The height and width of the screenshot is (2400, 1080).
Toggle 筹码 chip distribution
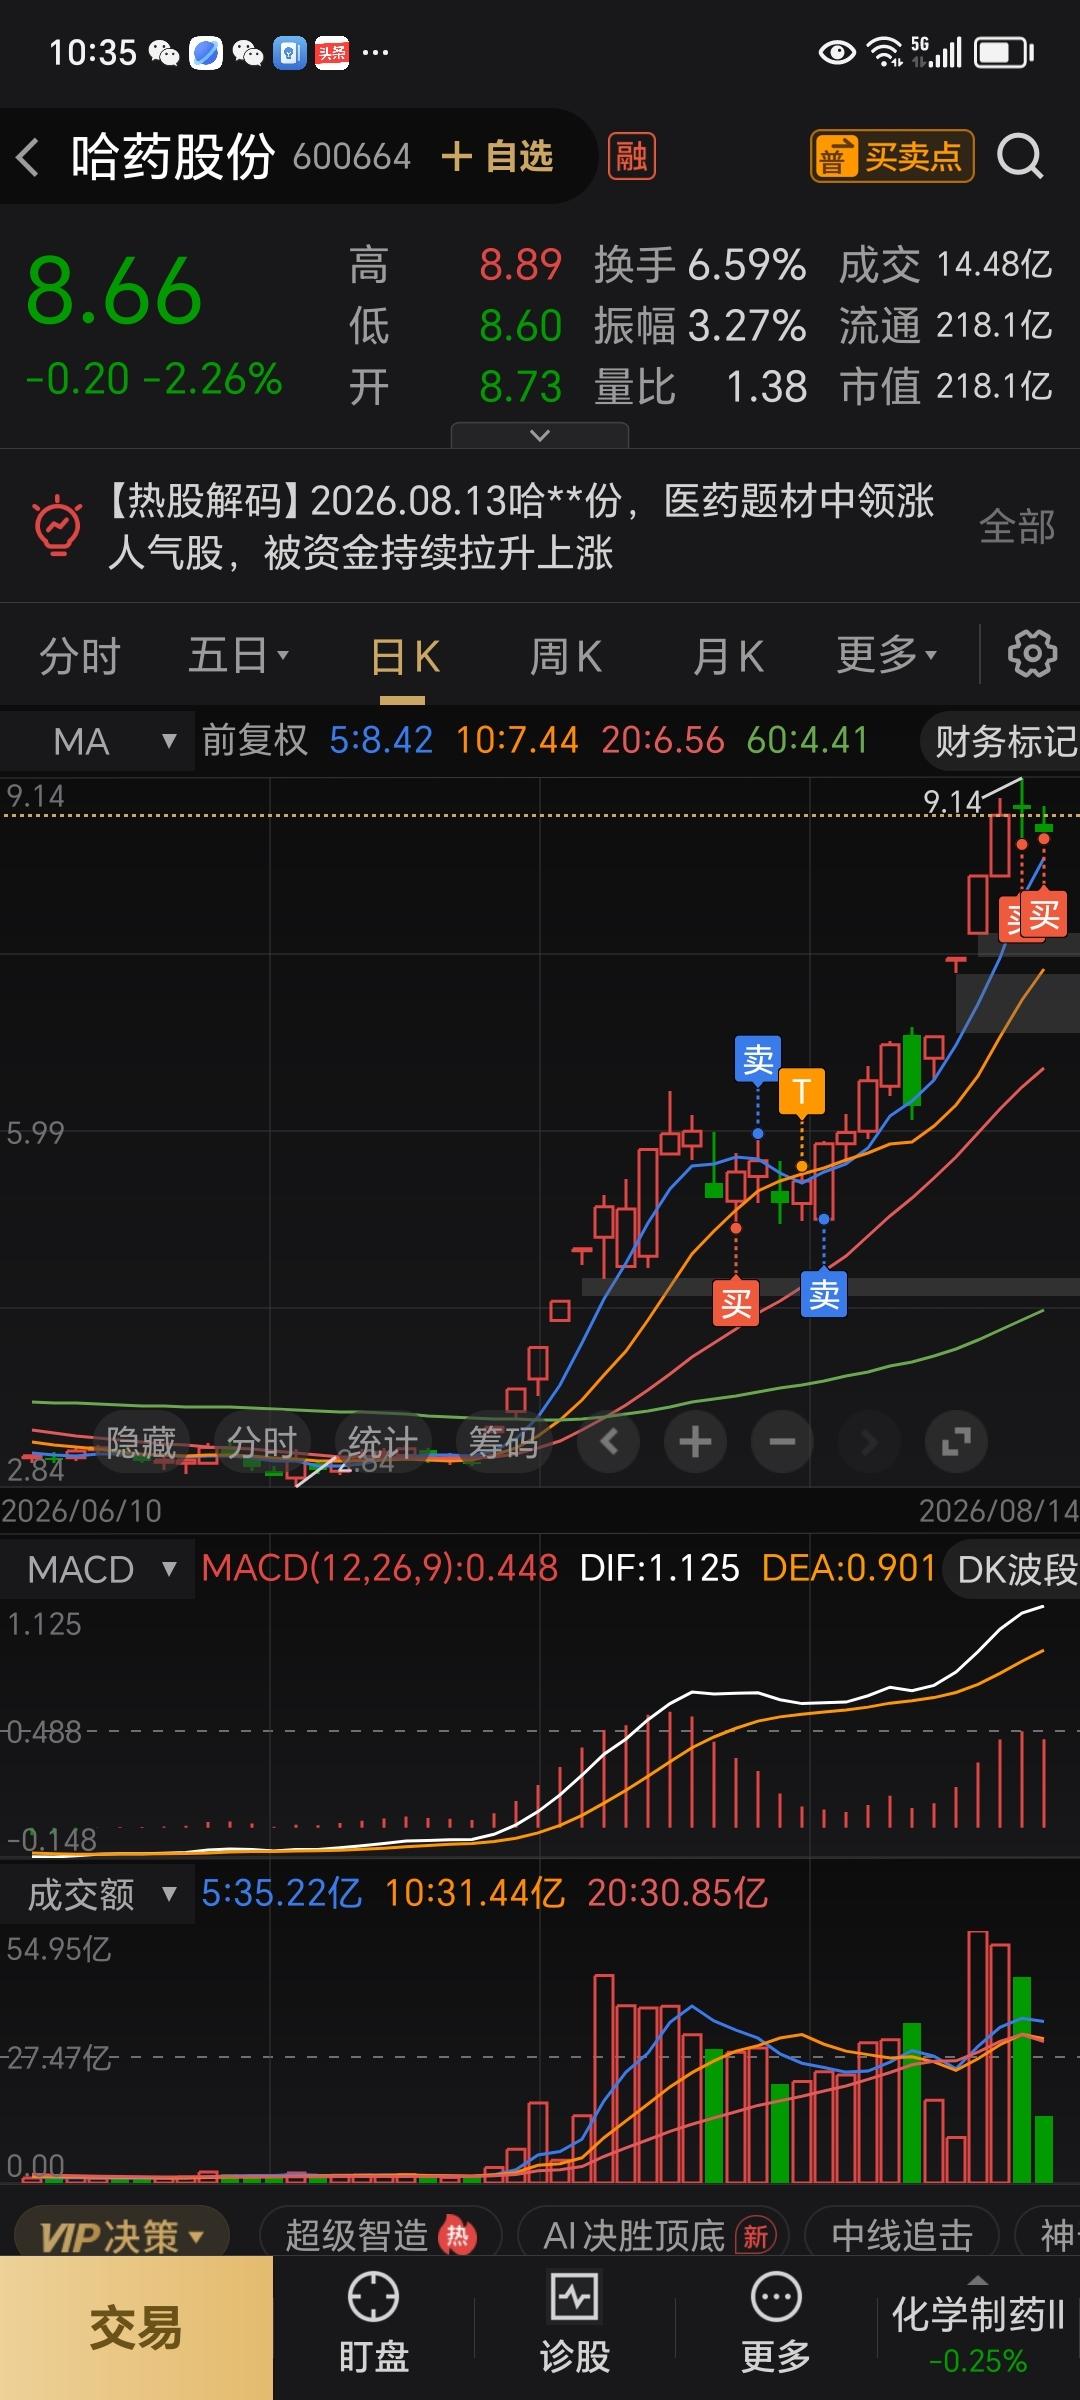503,1441
